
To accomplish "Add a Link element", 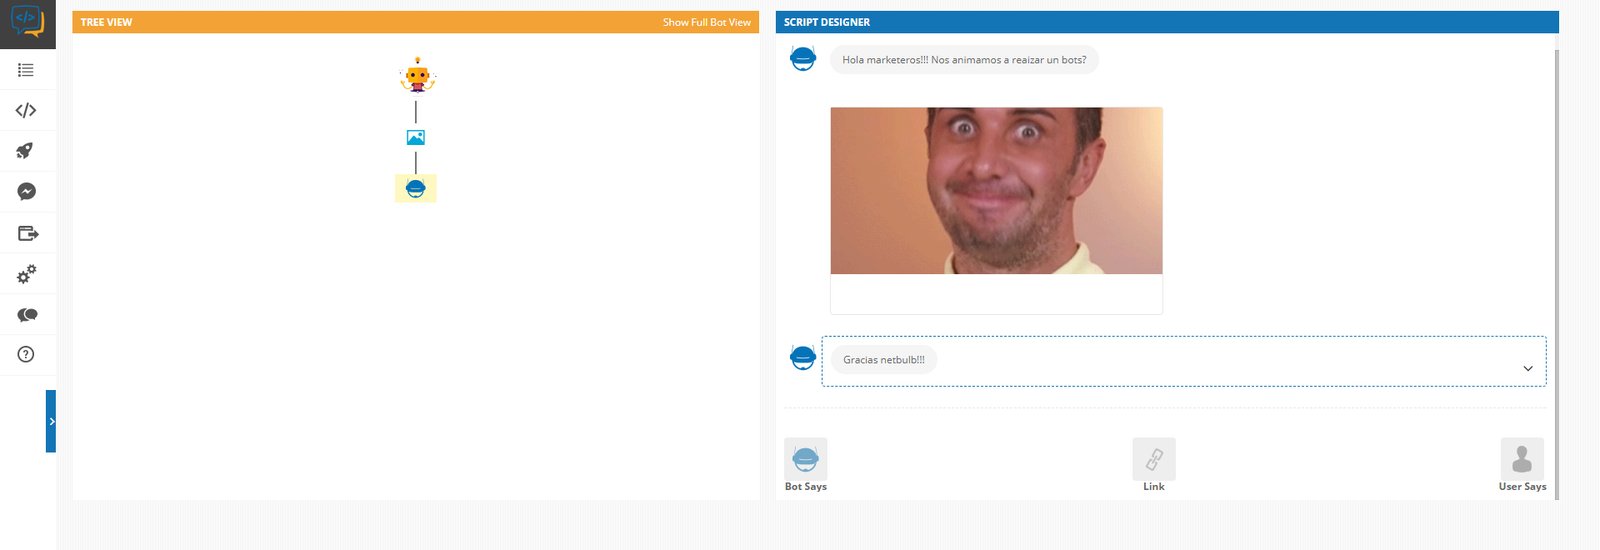I will pyautogui.click(x=1154, y=465).
